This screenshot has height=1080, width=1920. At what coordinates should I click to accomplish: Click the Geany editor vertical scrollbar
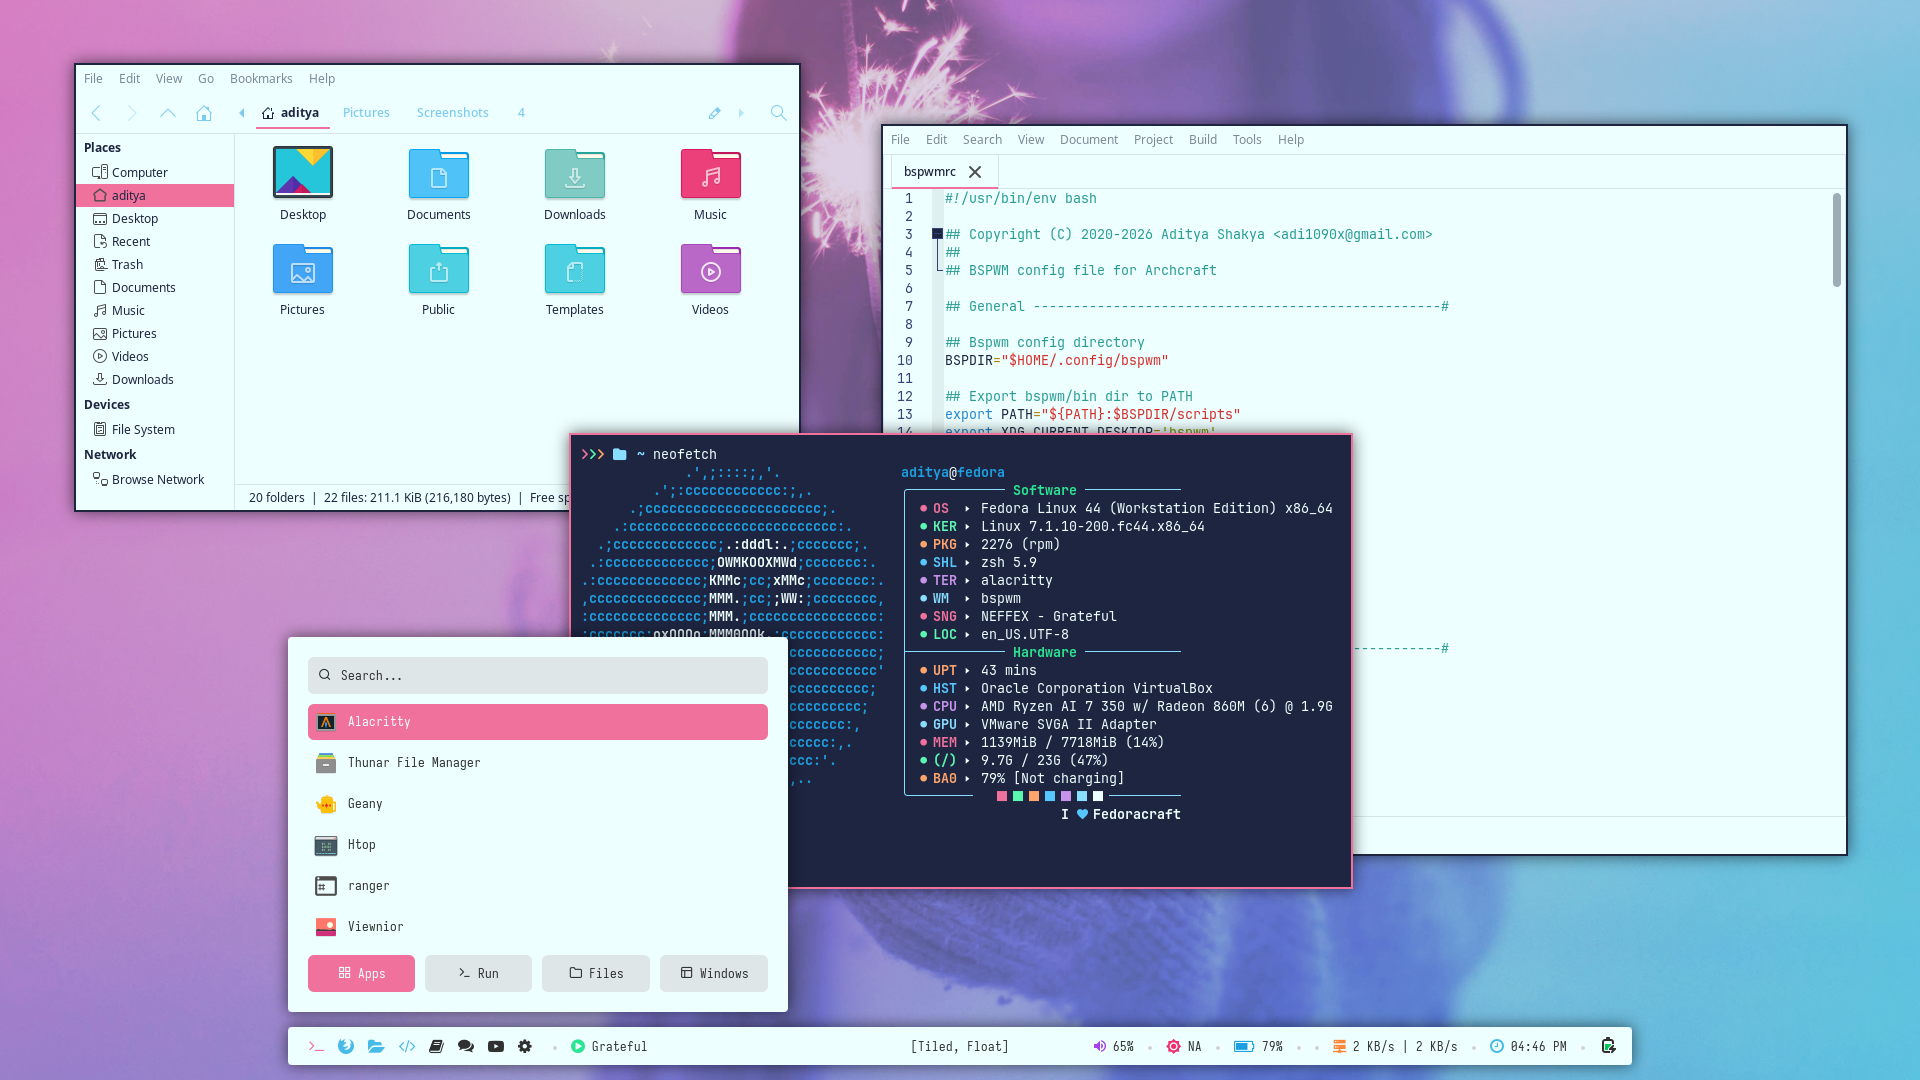(x=1837, y=240)
